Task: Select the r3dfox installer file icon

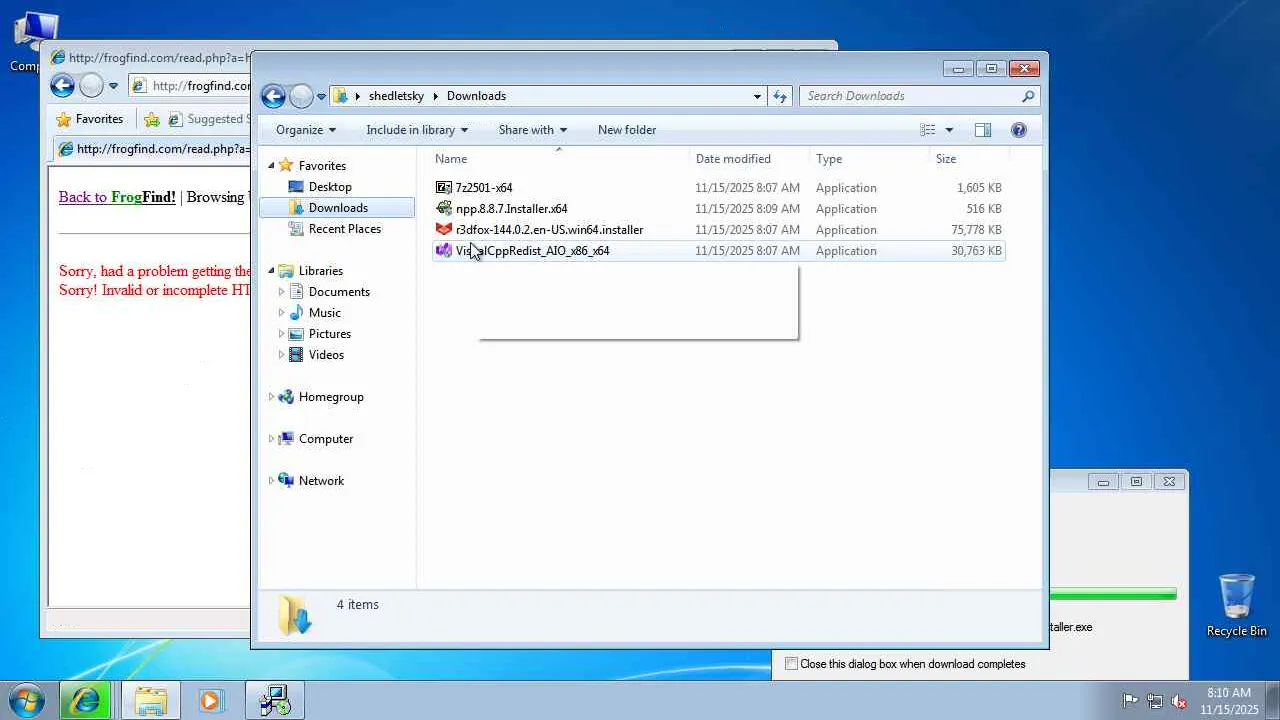Action: pos(444,230)
